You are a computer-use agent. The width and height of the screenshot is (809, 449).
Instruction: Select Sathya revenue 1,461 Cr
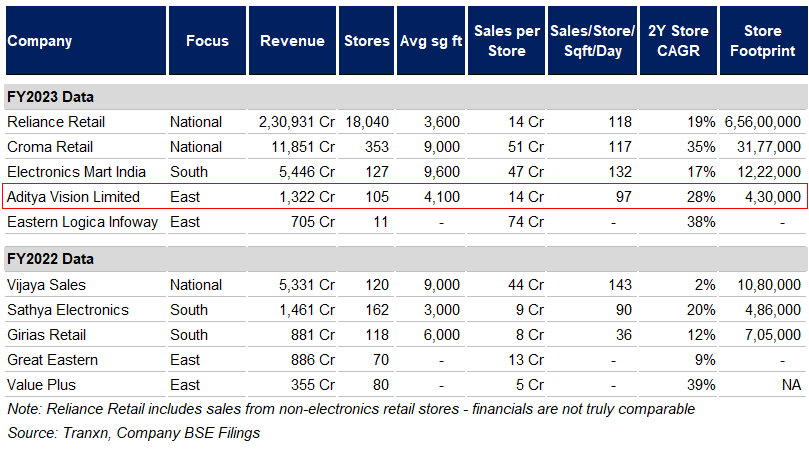point(307,310)
